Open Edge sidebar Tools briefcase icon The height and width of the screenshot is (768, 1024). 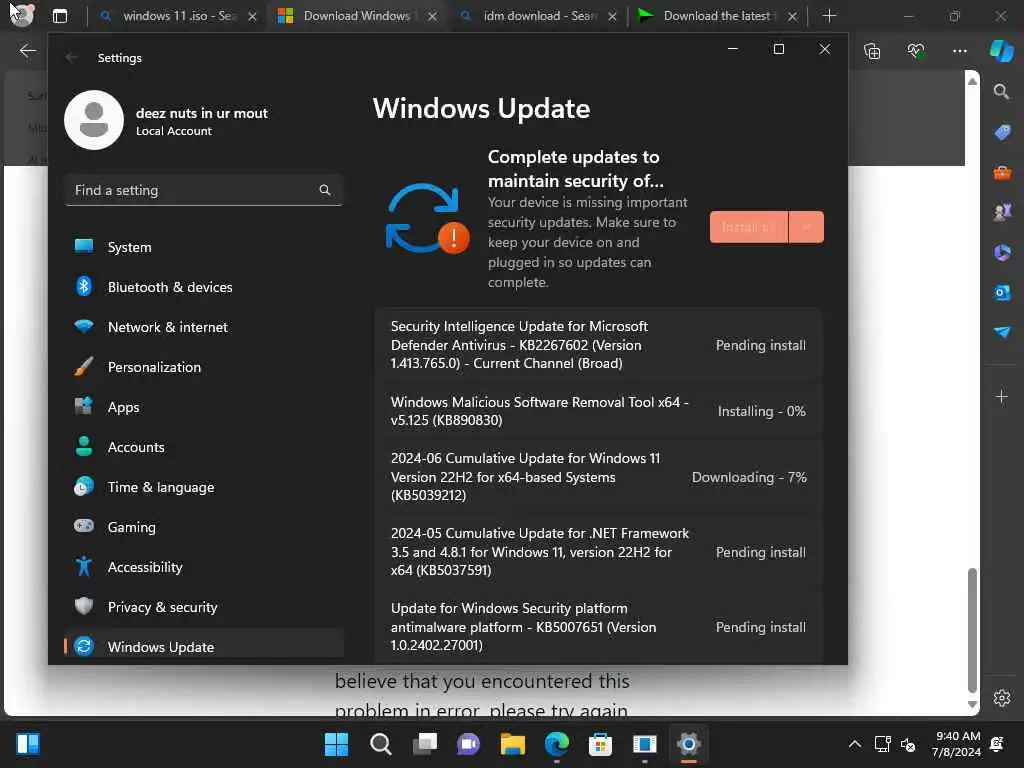point(1002,173)
